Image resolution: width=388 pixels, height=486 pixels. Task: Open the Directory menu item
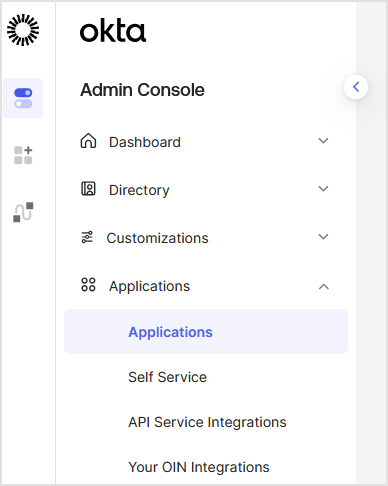pyautogui.click(x=206, y=190)
